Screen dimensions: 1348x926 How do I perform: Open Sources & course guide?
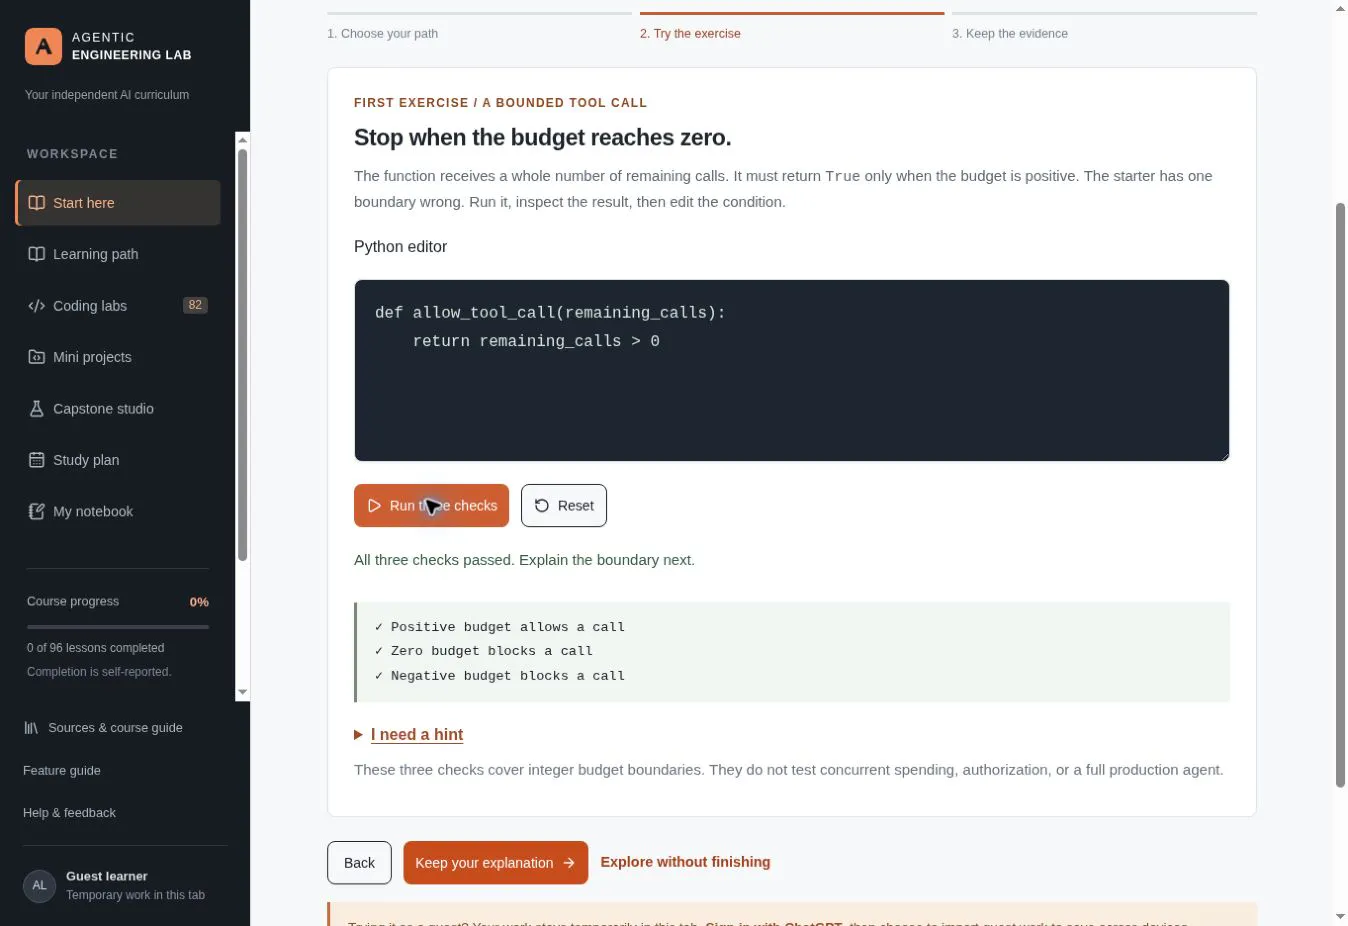click(x=103, y=728)
